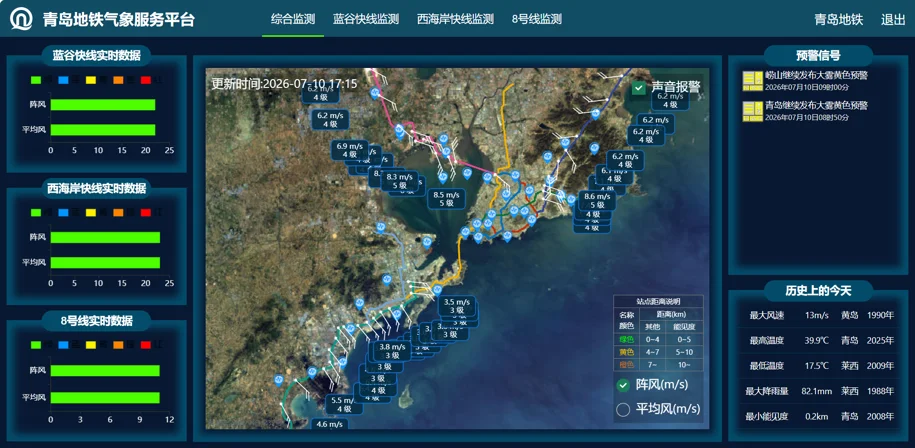Image resolution: width=915 pixels, height=448 pixels.
Task: Click the 阵风 bar in 西海岸快线实时数据 chart
Action: [x=105, y=237]
